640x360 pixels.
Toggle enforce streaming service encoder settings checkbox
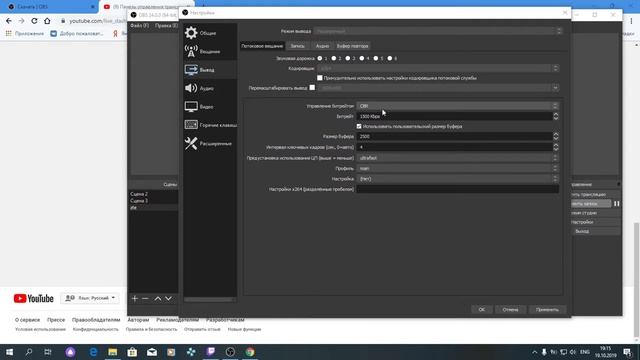320,78
